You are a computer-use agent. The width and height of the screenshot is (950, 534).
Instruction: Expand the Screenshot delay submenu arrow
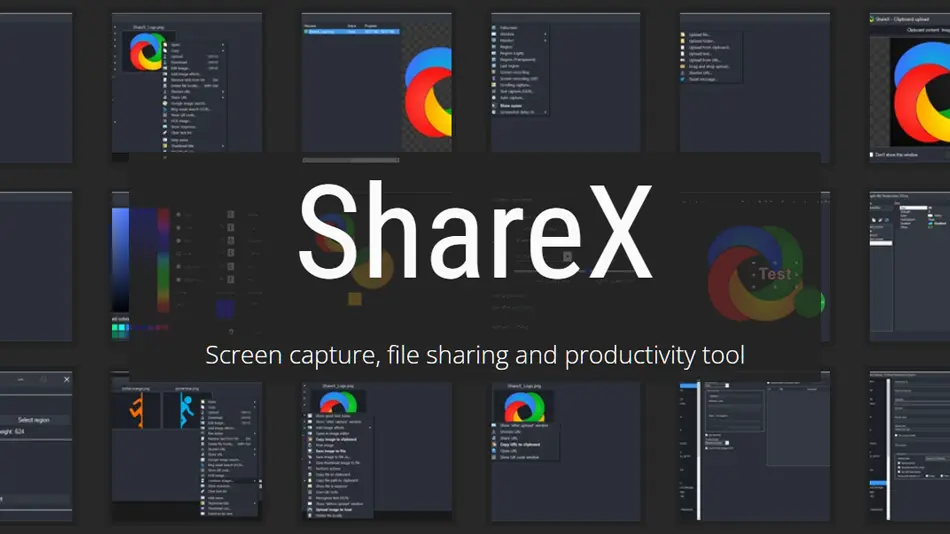click(545, 112)
